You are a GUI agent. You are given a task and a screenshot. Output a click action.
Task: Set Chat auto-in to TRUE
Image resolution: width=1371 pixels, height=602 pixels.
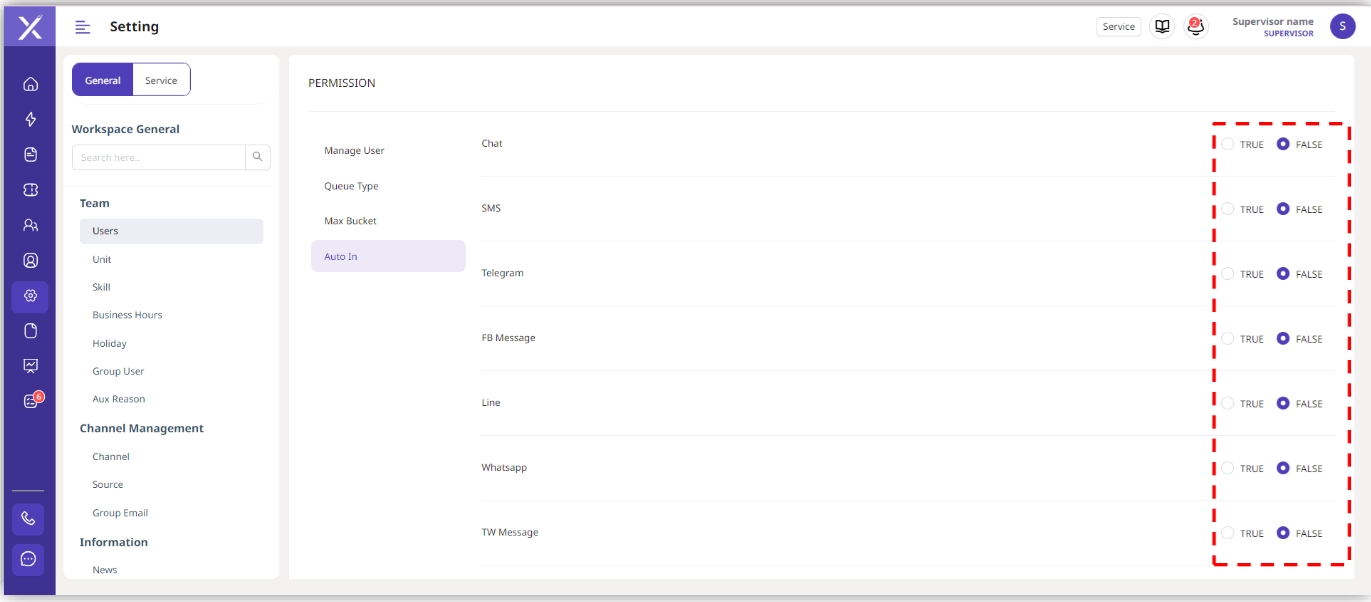click(1228, 144)
